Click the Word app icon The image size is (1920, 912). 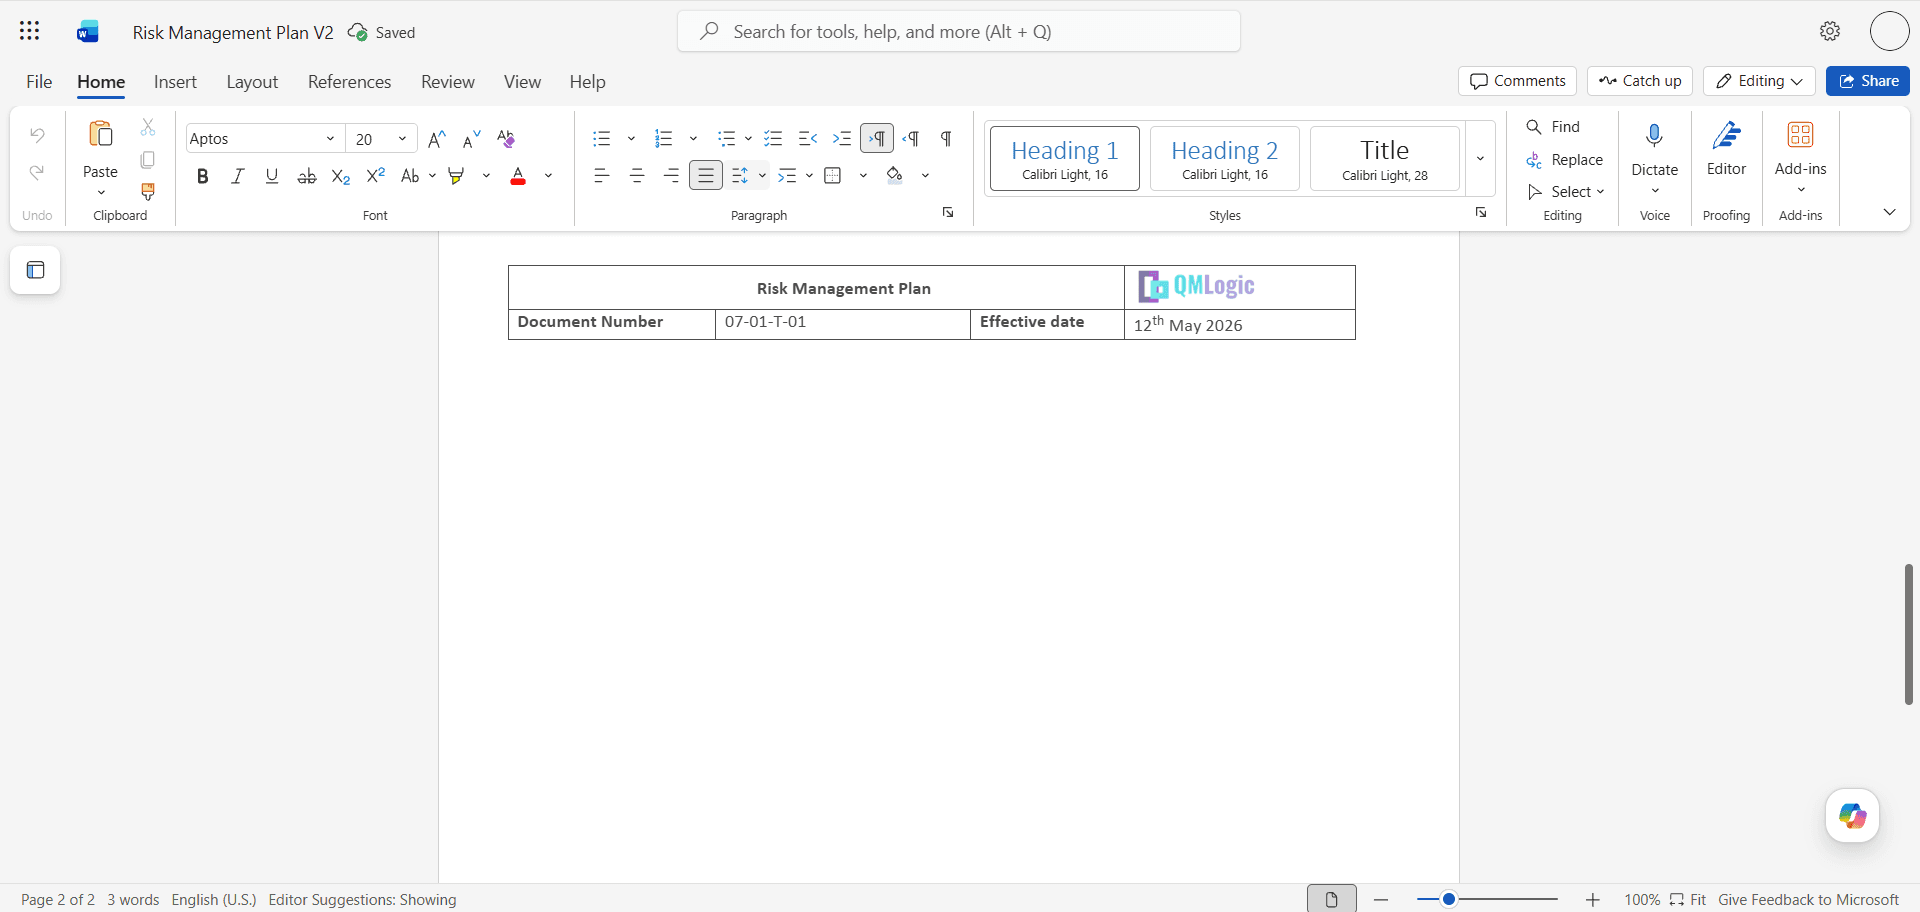tap(88, 32)
